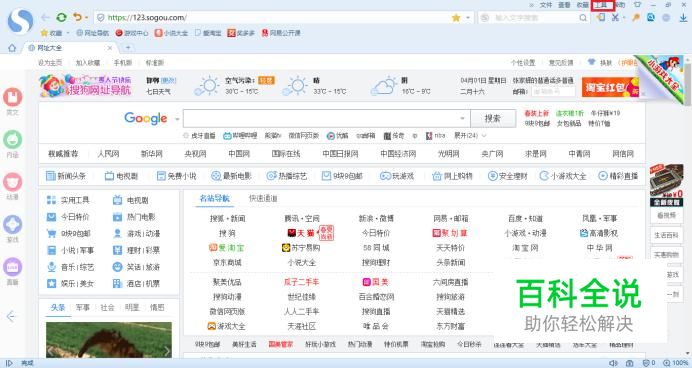Click the 安全理财 icon link

click(x=507, y=176)
